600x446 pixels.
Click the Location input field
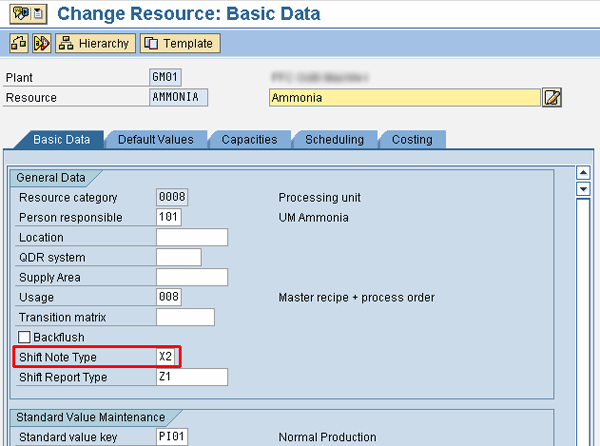(x=192, y=237)
